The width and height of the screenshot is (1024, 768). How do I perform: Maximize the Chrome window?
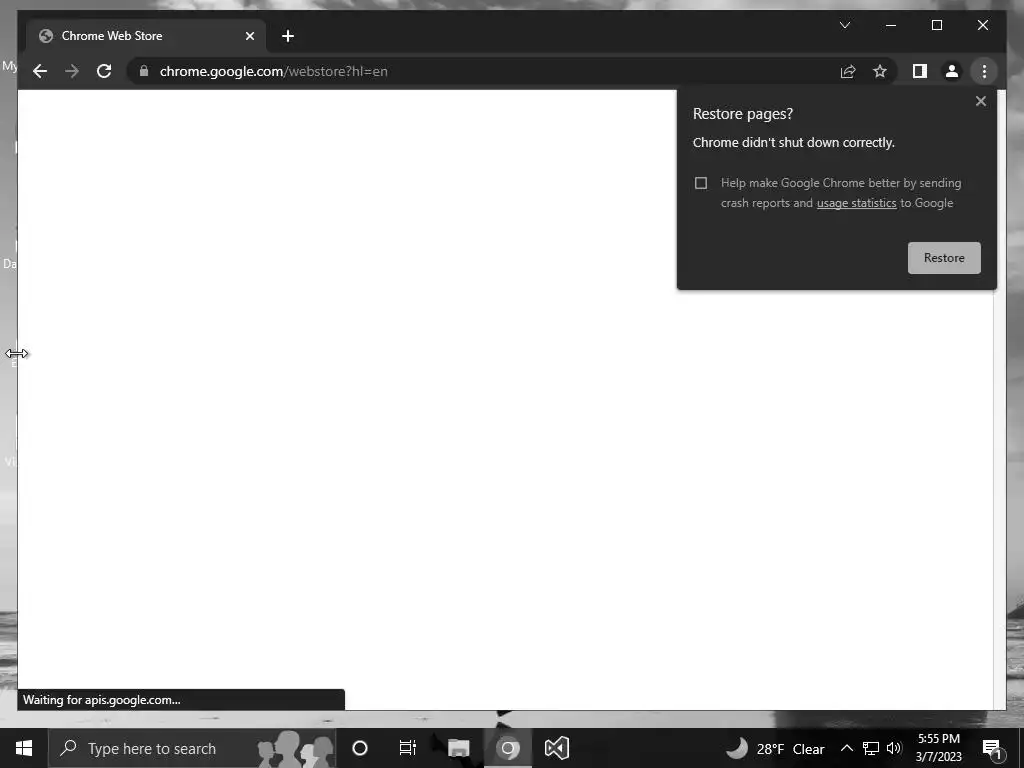click(x=936, y=25)
